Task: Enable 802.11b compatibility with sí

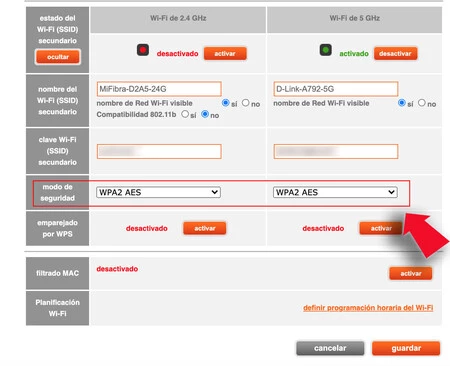Action: pos(185,114)
